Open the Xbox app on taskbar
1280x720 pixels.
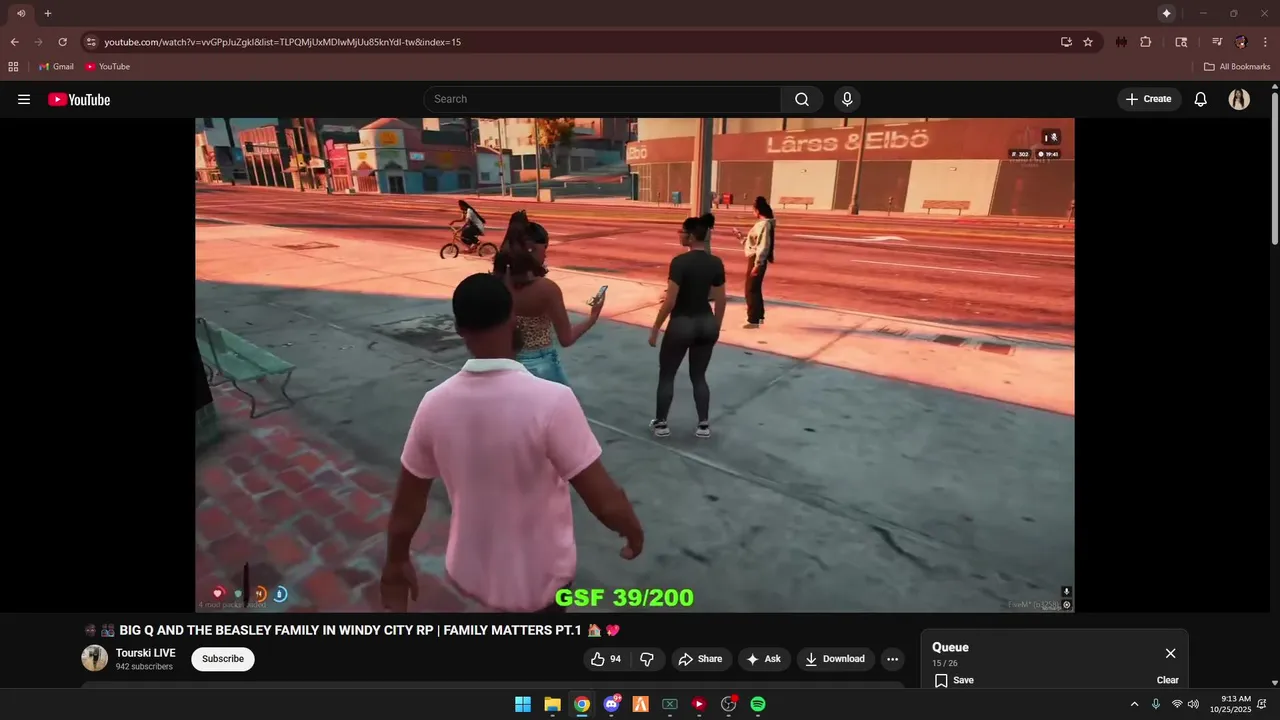click(x=670, y=704)
